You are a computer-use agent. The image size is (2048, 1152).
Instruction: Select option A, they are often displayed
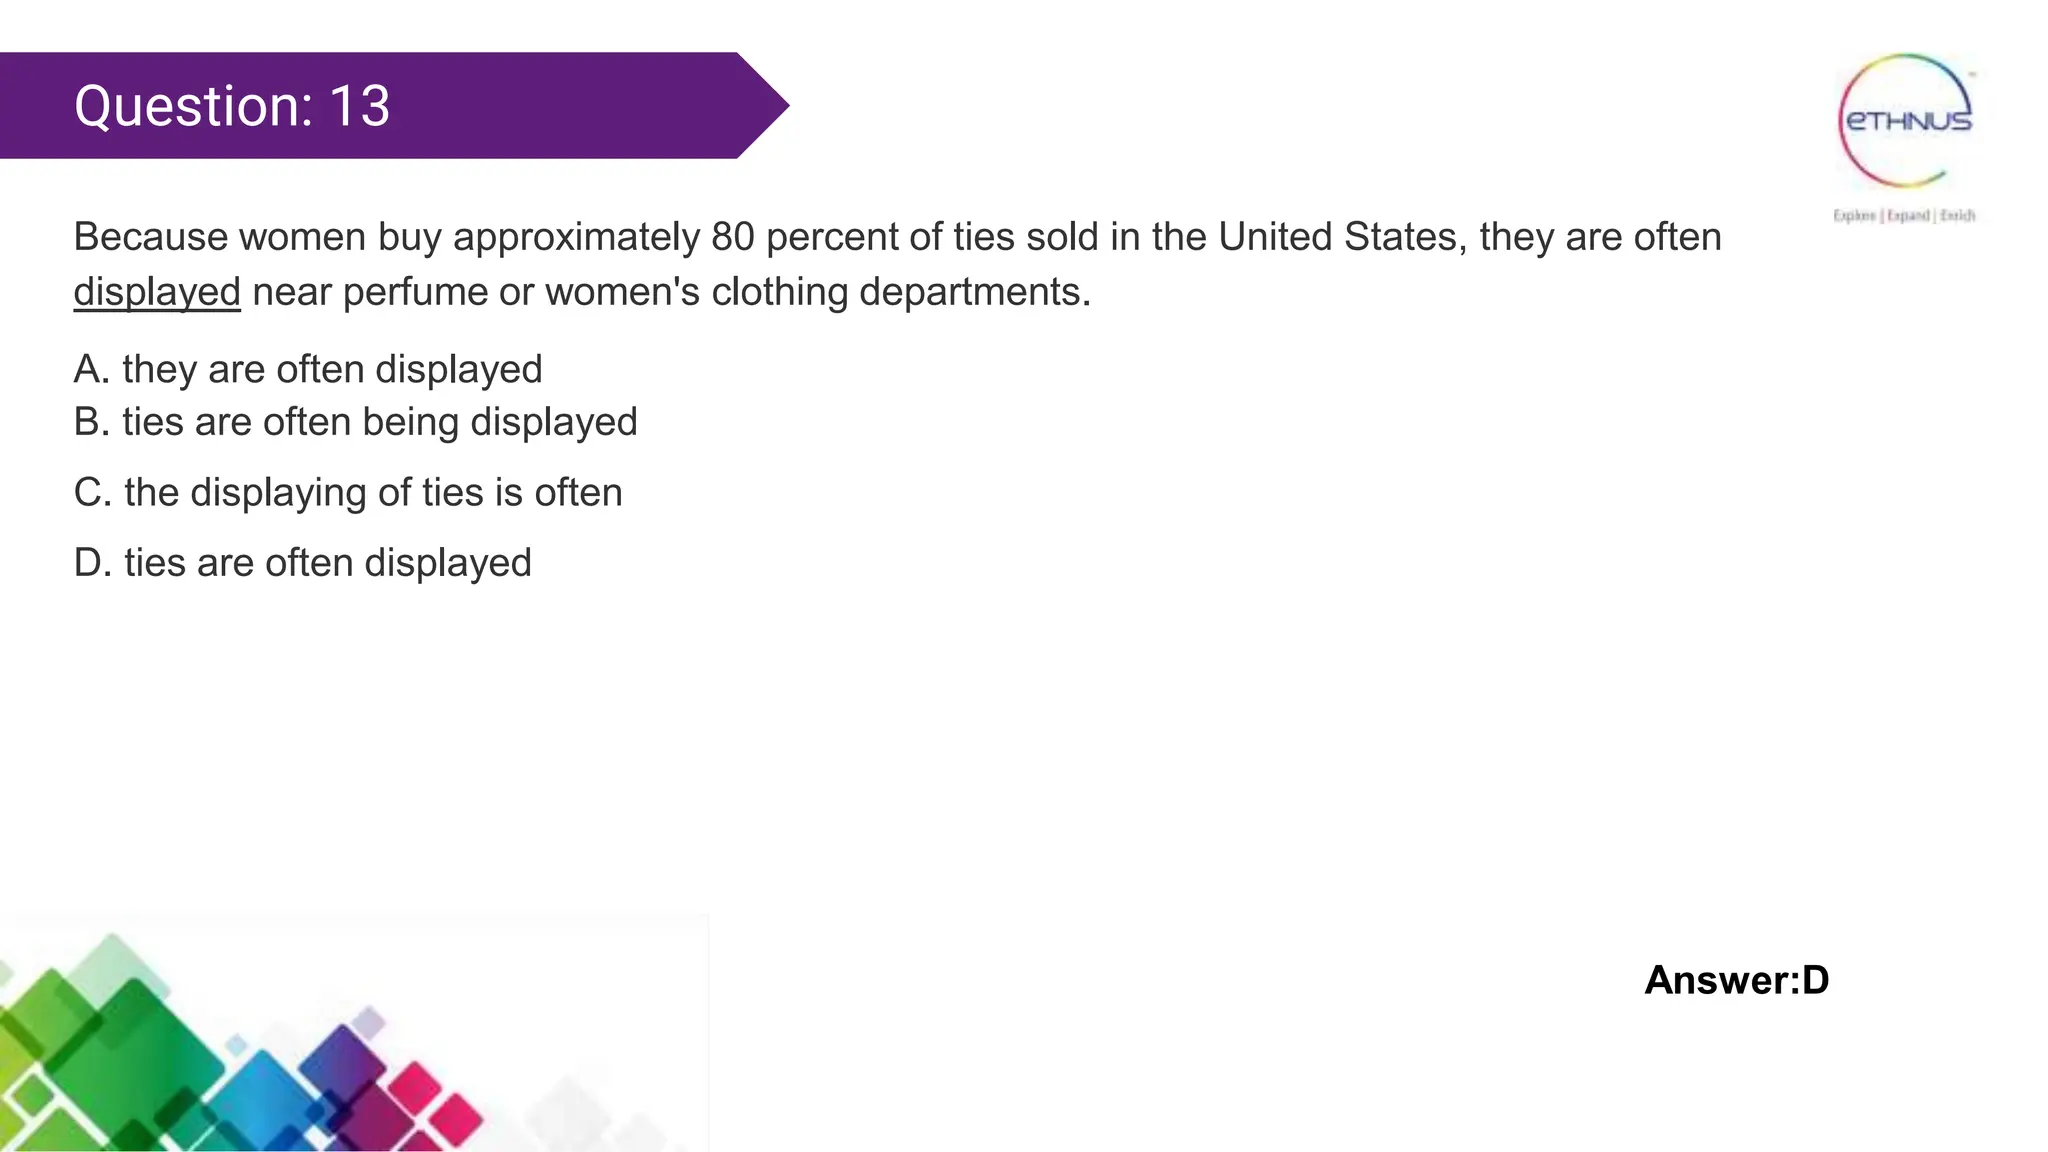pyautogui.click(x=308, y=369)
